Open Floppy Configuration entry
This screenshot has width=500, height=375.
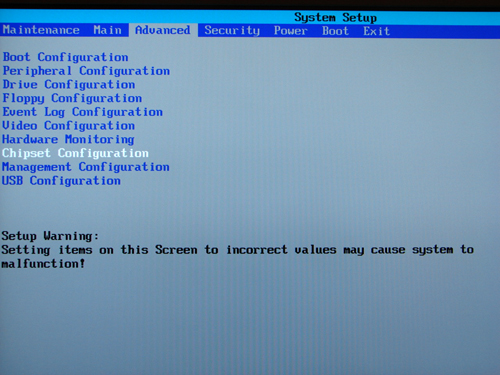[72, 98]
